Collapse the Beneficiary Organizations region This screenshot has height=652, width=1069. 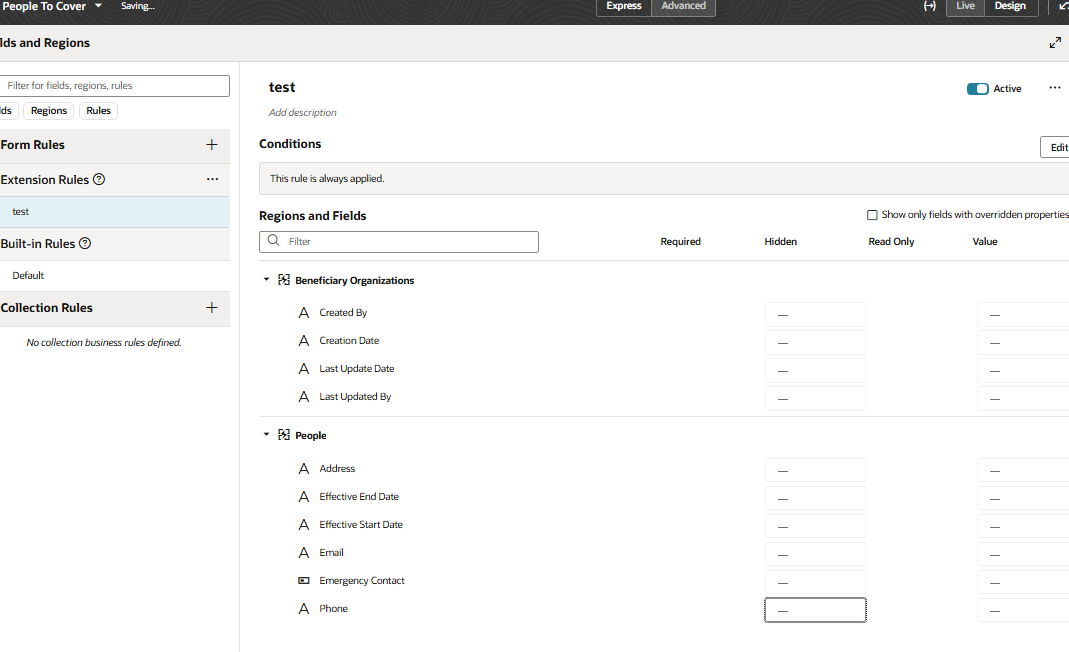pos(267,280)
